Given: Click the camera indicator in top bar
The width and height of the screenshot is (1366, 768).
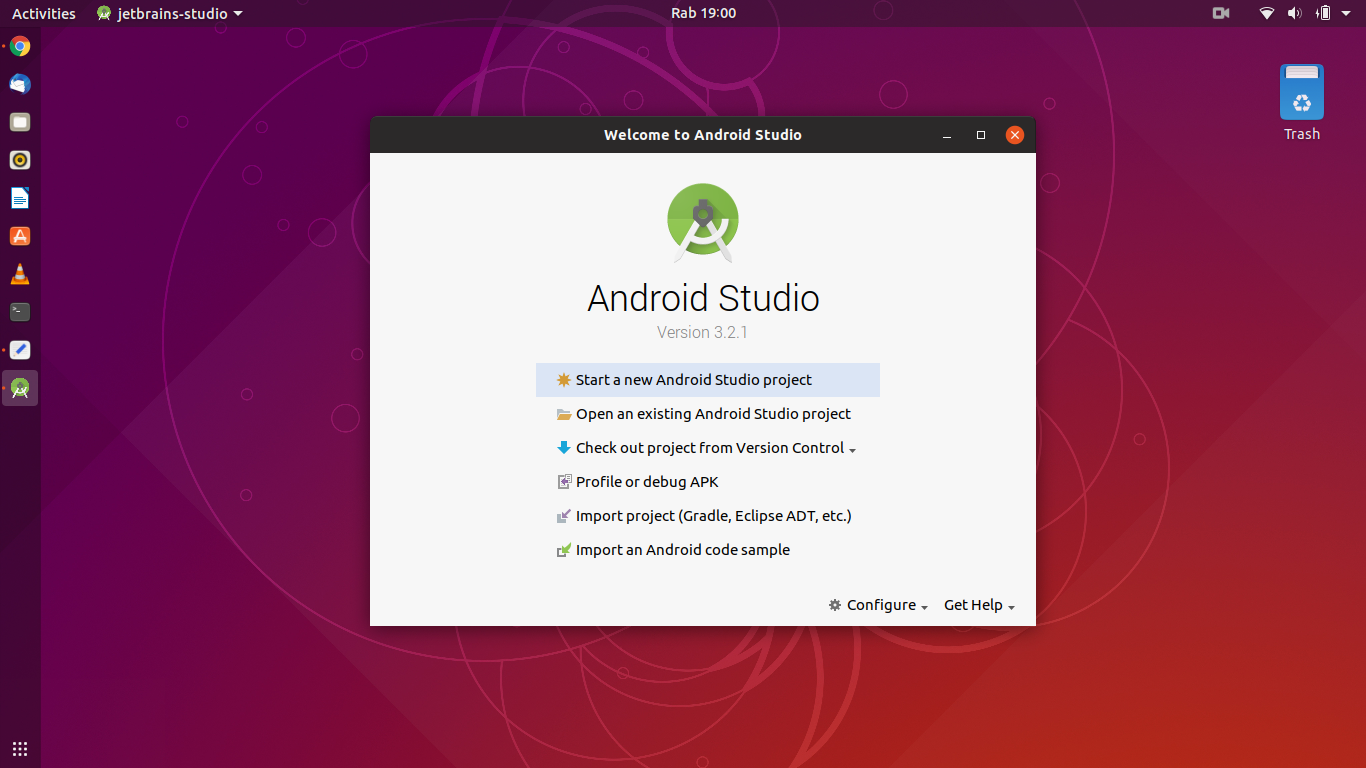Looking at the screenshot, I should [x=1221, y=13].
